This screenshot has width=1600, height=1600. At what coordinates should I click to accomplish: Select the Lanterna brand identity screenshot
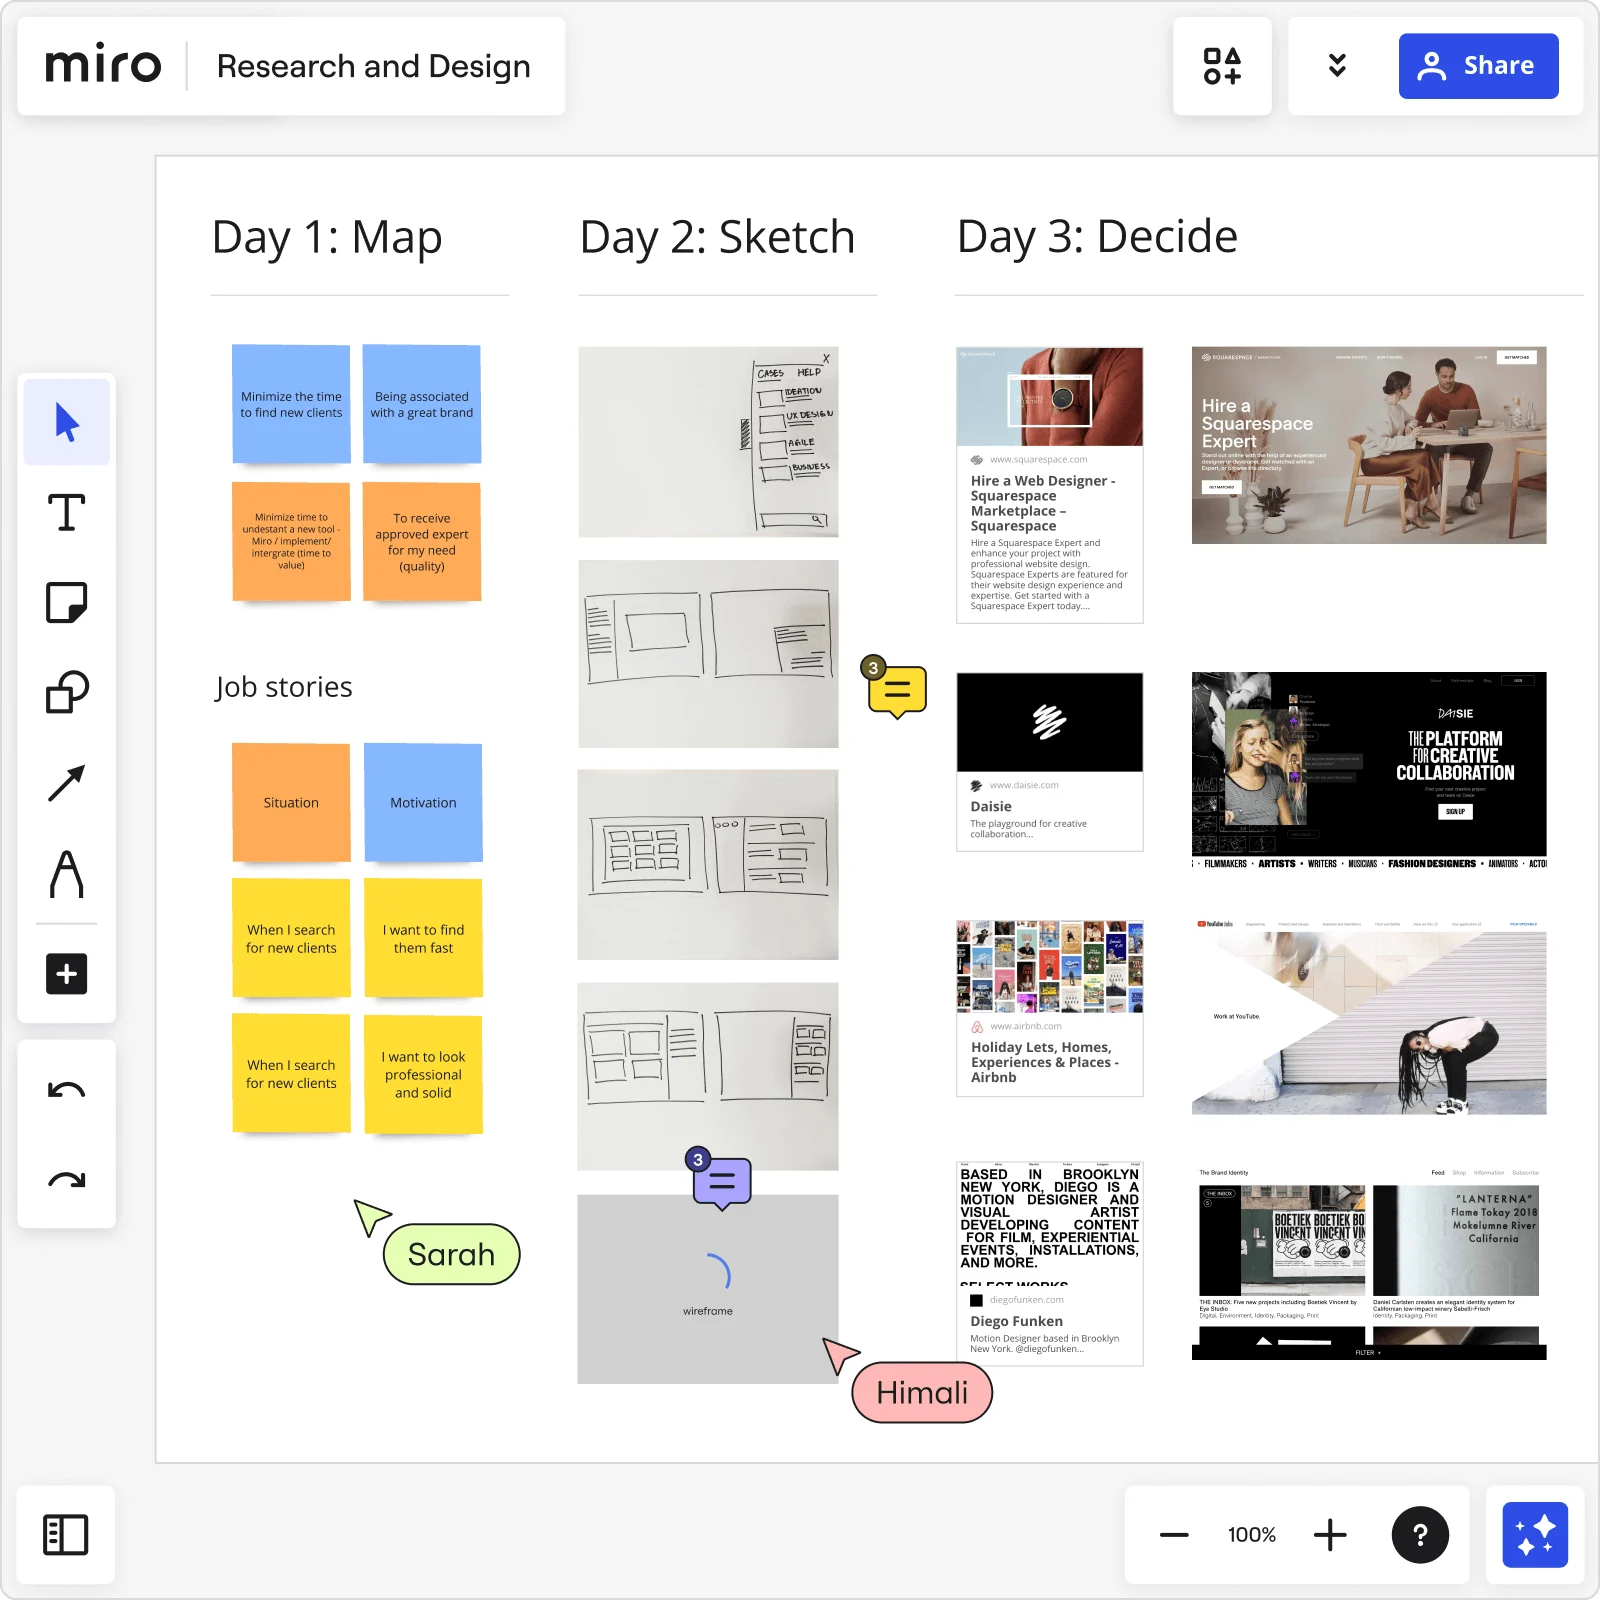tap(1369, 1263)
